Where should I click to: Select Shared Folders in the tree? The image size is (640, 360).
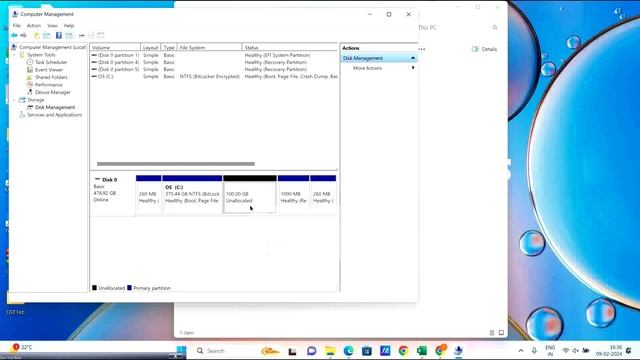[x=51, y=77]
